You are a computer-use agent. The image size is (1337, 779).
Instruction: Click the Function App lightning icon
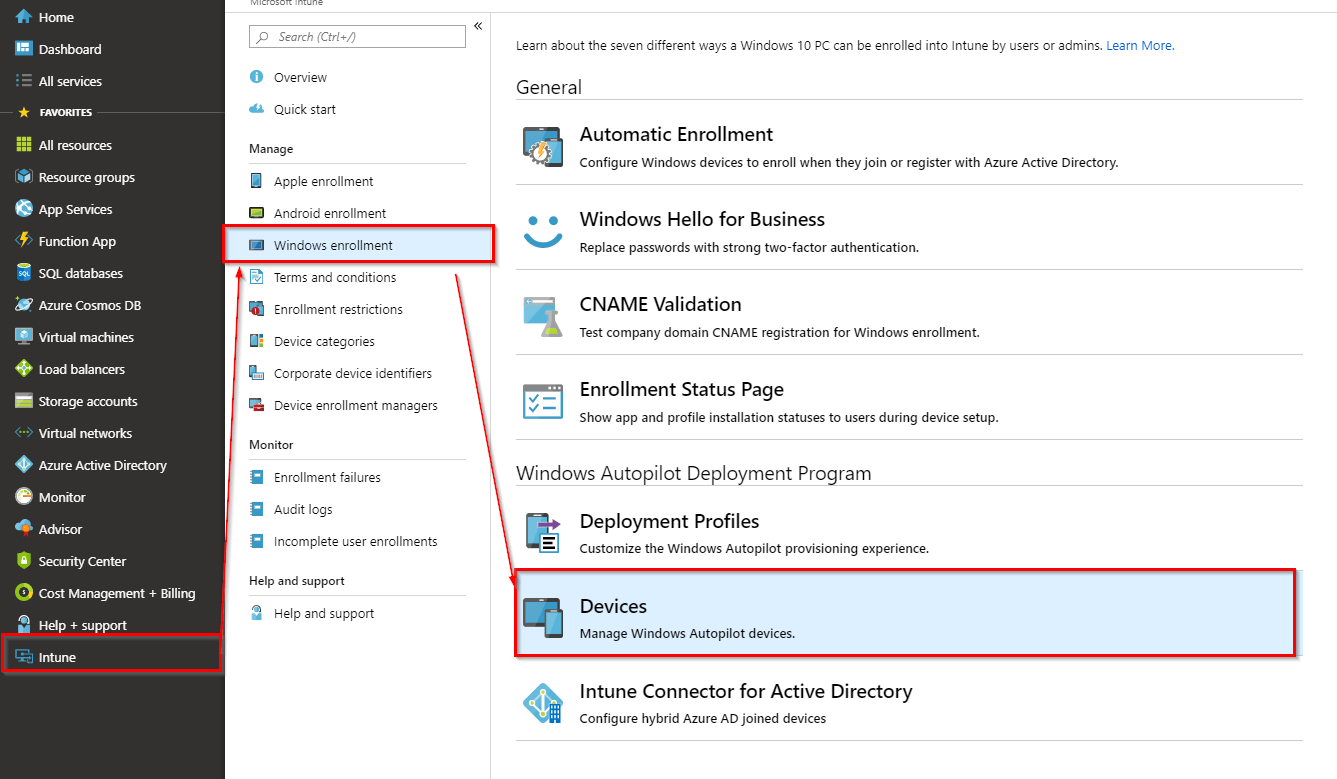[24, 241]
